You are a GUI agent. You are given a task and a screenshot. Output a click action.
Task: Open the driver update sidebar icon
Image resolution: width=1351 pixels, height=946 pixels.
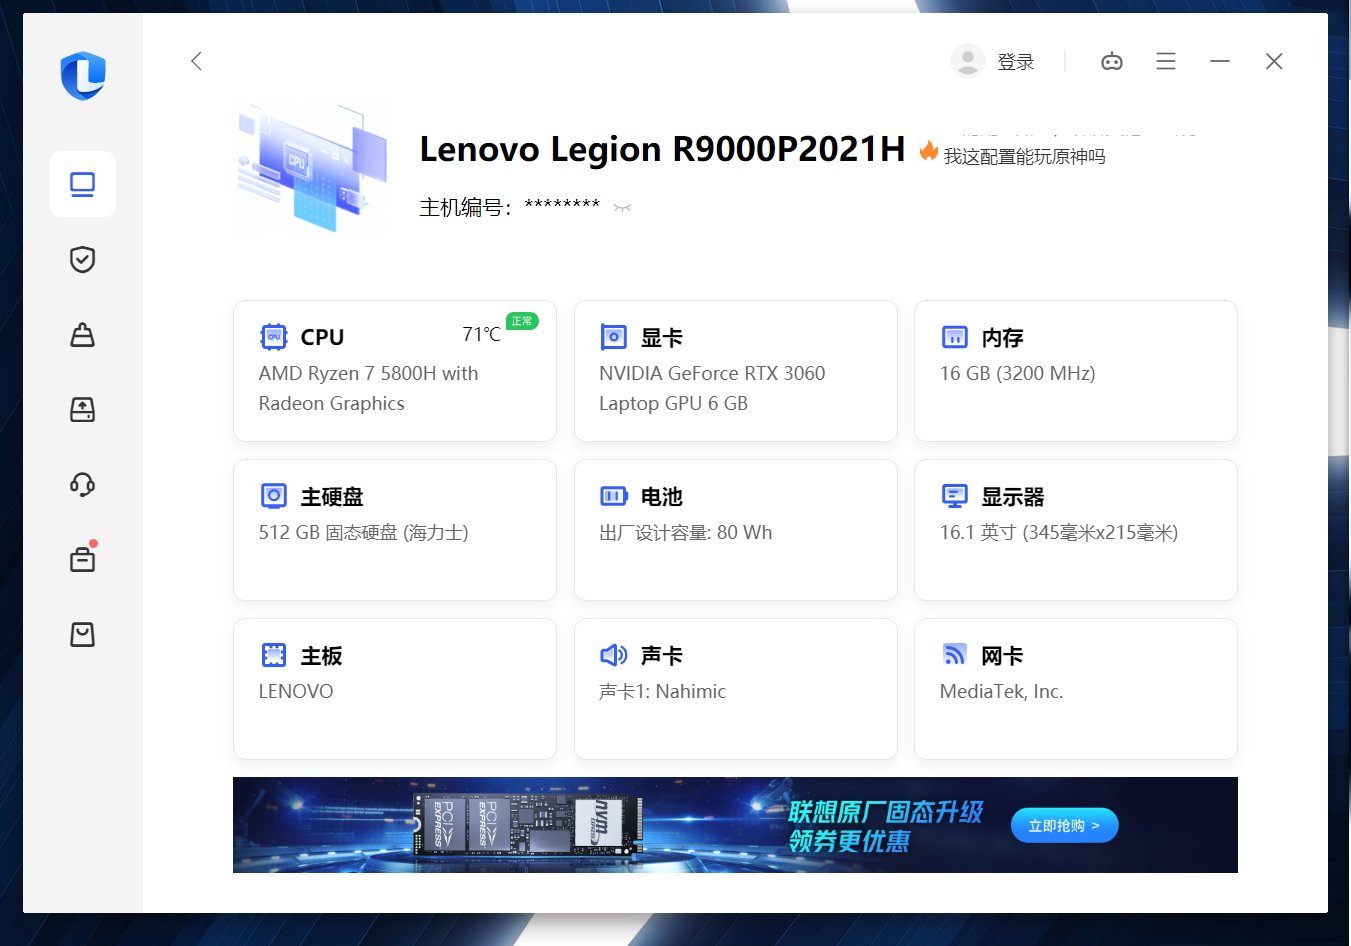[x=83, y=409]
